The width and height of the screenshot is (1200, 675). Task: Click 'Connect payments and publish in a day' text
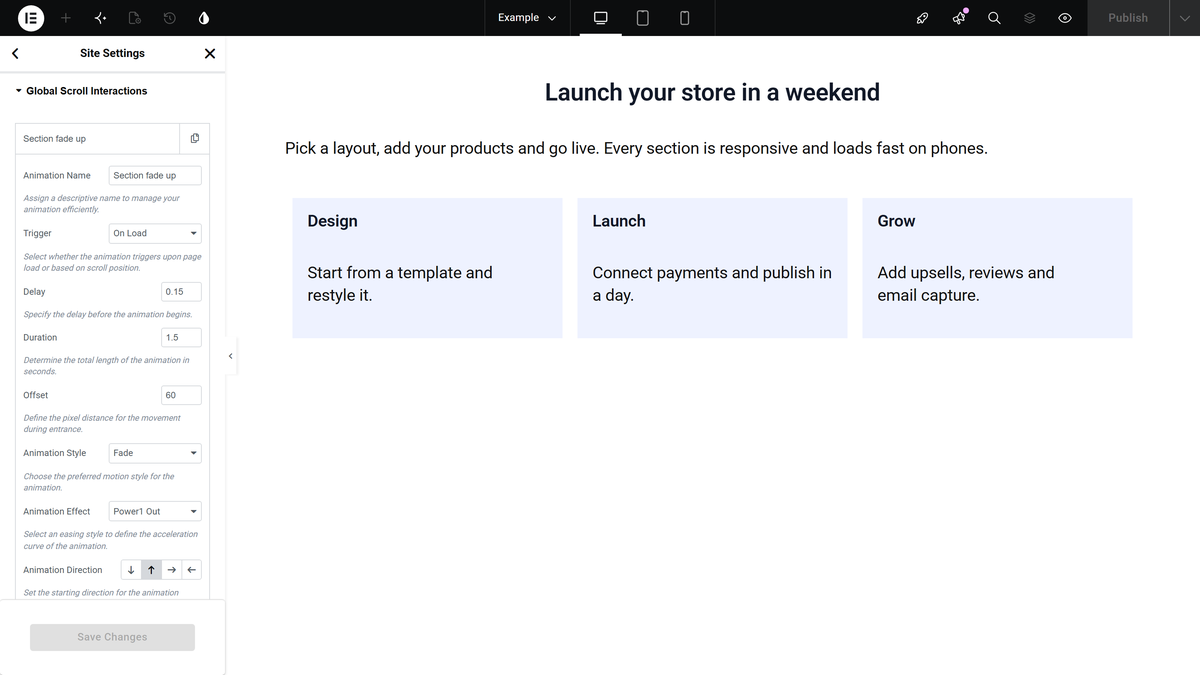pos(712,284)
